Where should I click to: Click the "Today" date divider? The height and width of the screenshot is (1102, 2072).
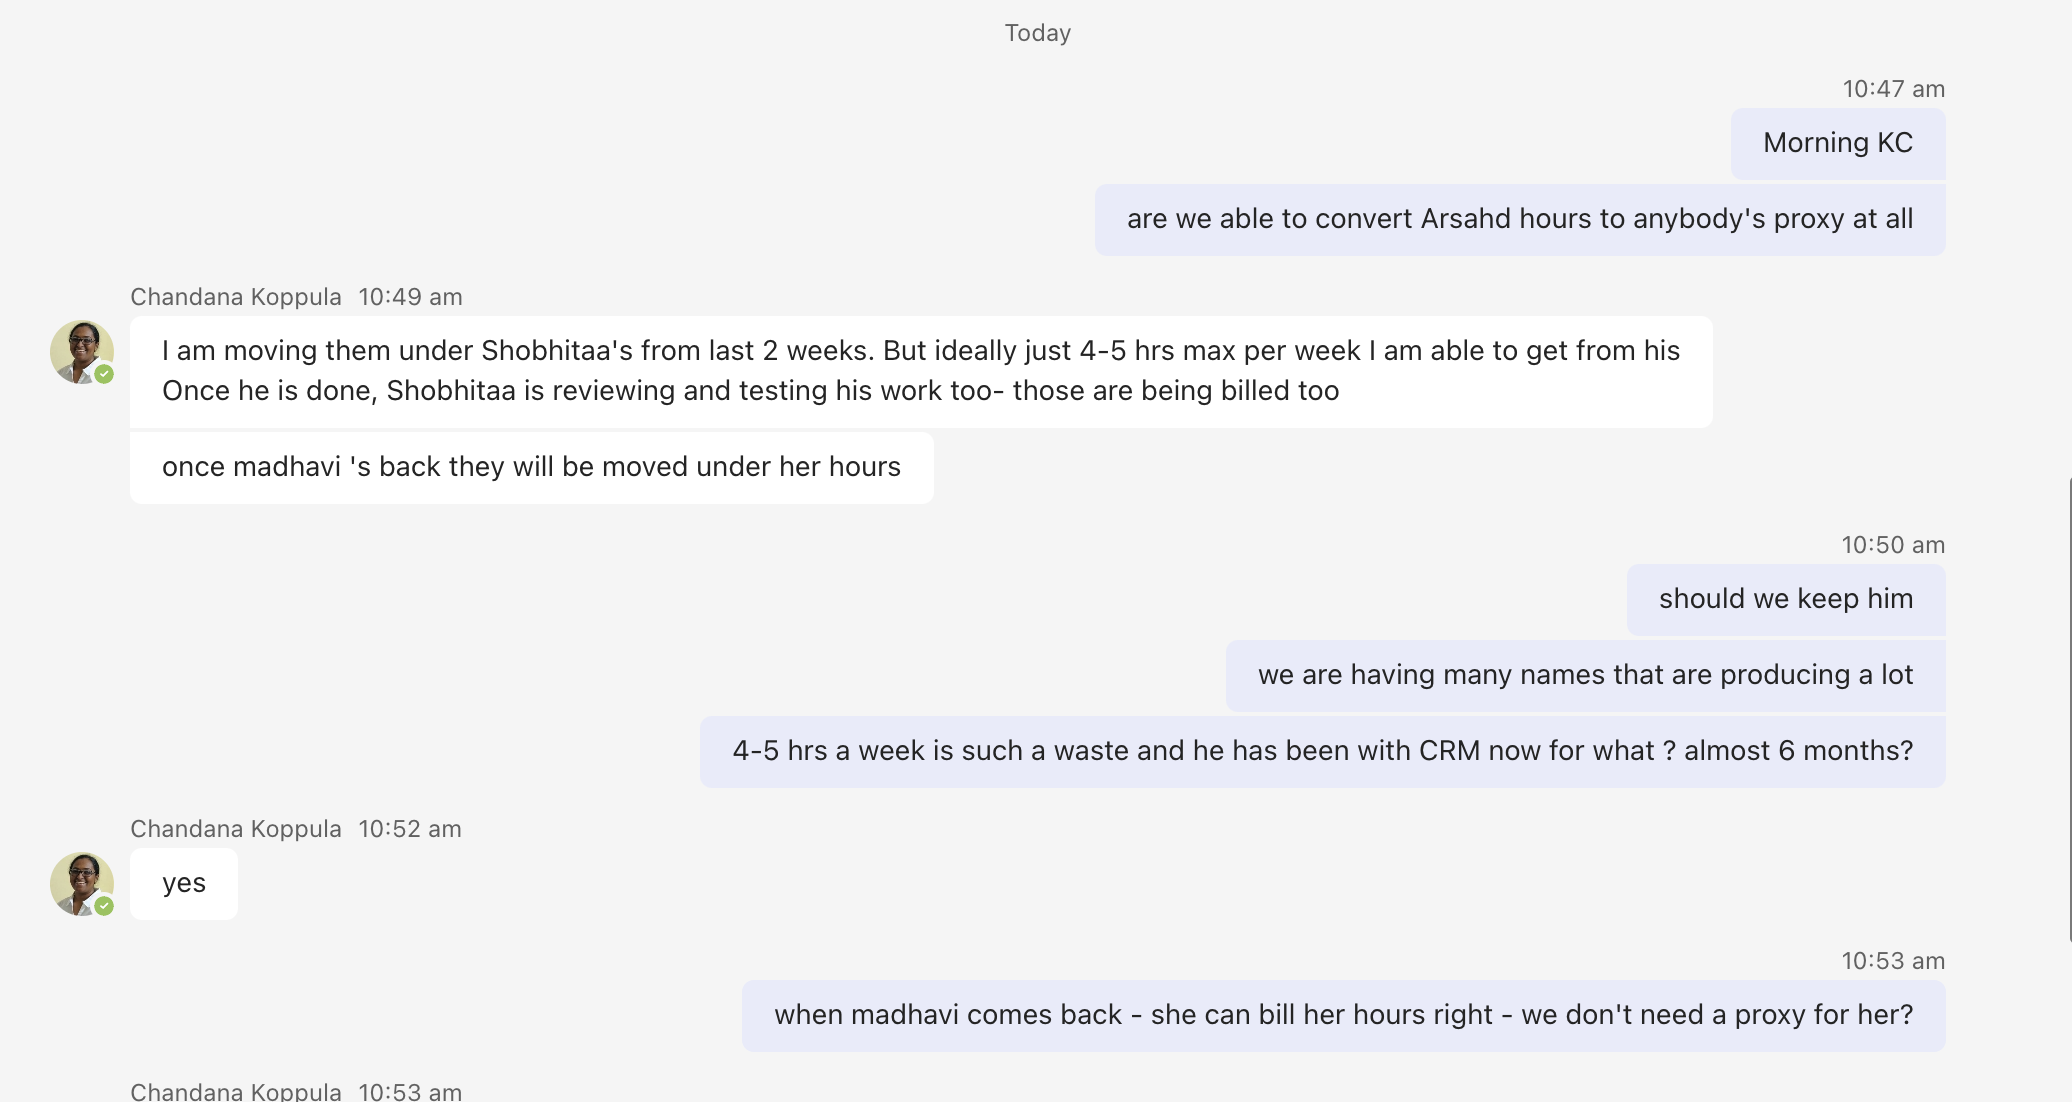[x=1037, y=33]
